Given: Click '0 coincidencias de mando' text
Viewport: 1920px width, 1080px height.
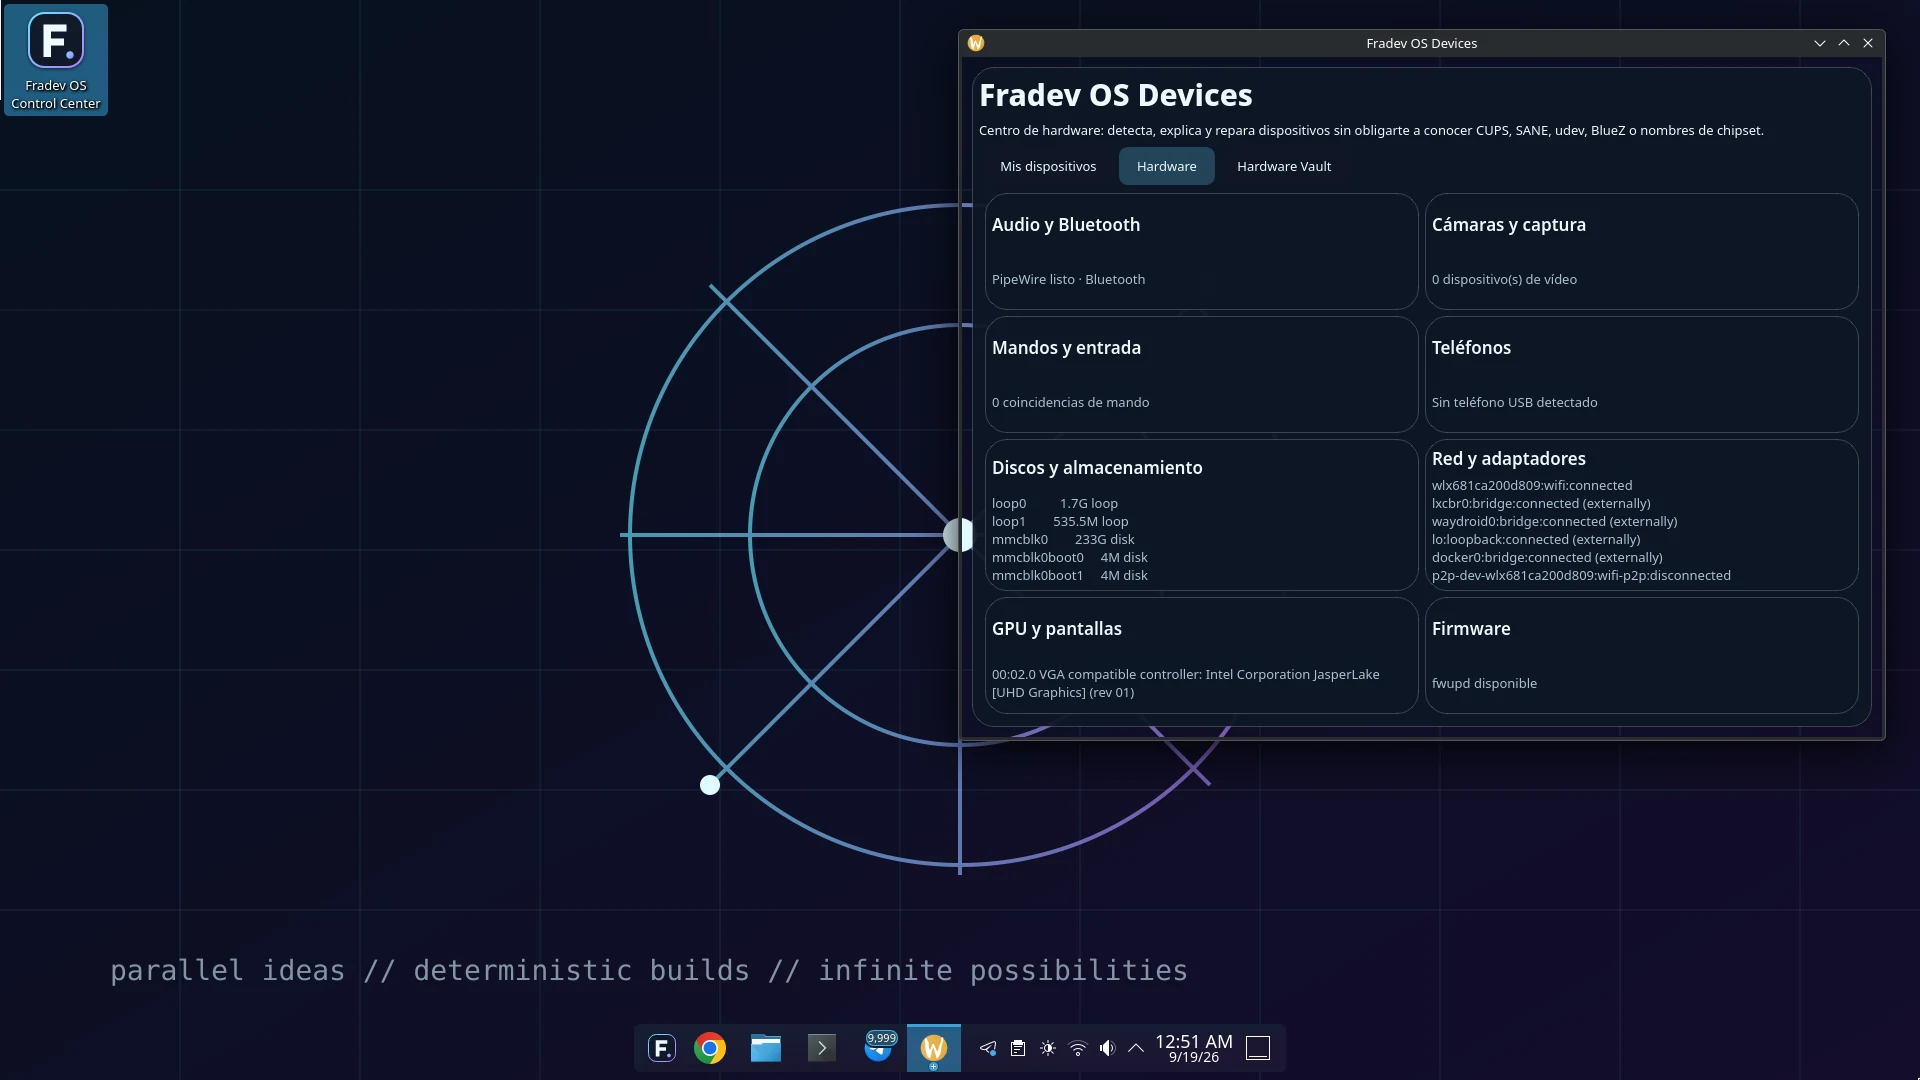Looking at the screenshot, I should tap(1070, 402).
